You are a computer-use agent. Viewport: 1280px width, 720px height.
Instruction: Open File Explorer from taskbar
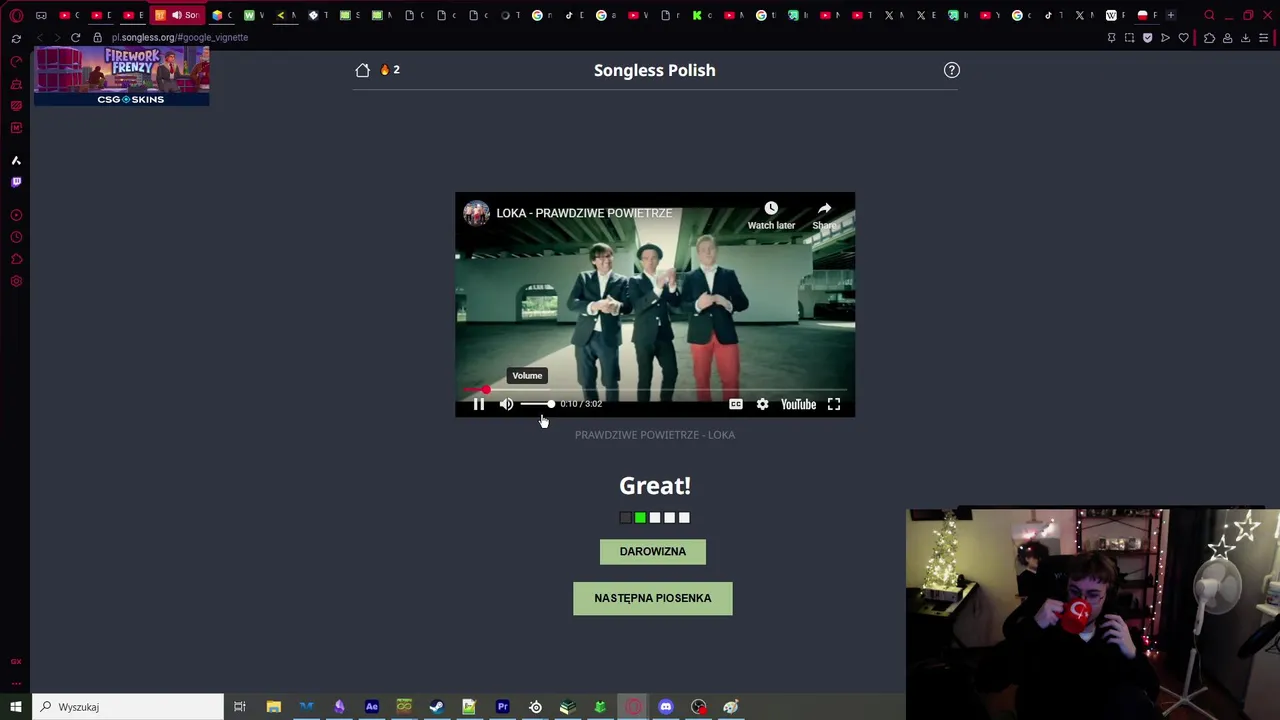click(273, 707)
